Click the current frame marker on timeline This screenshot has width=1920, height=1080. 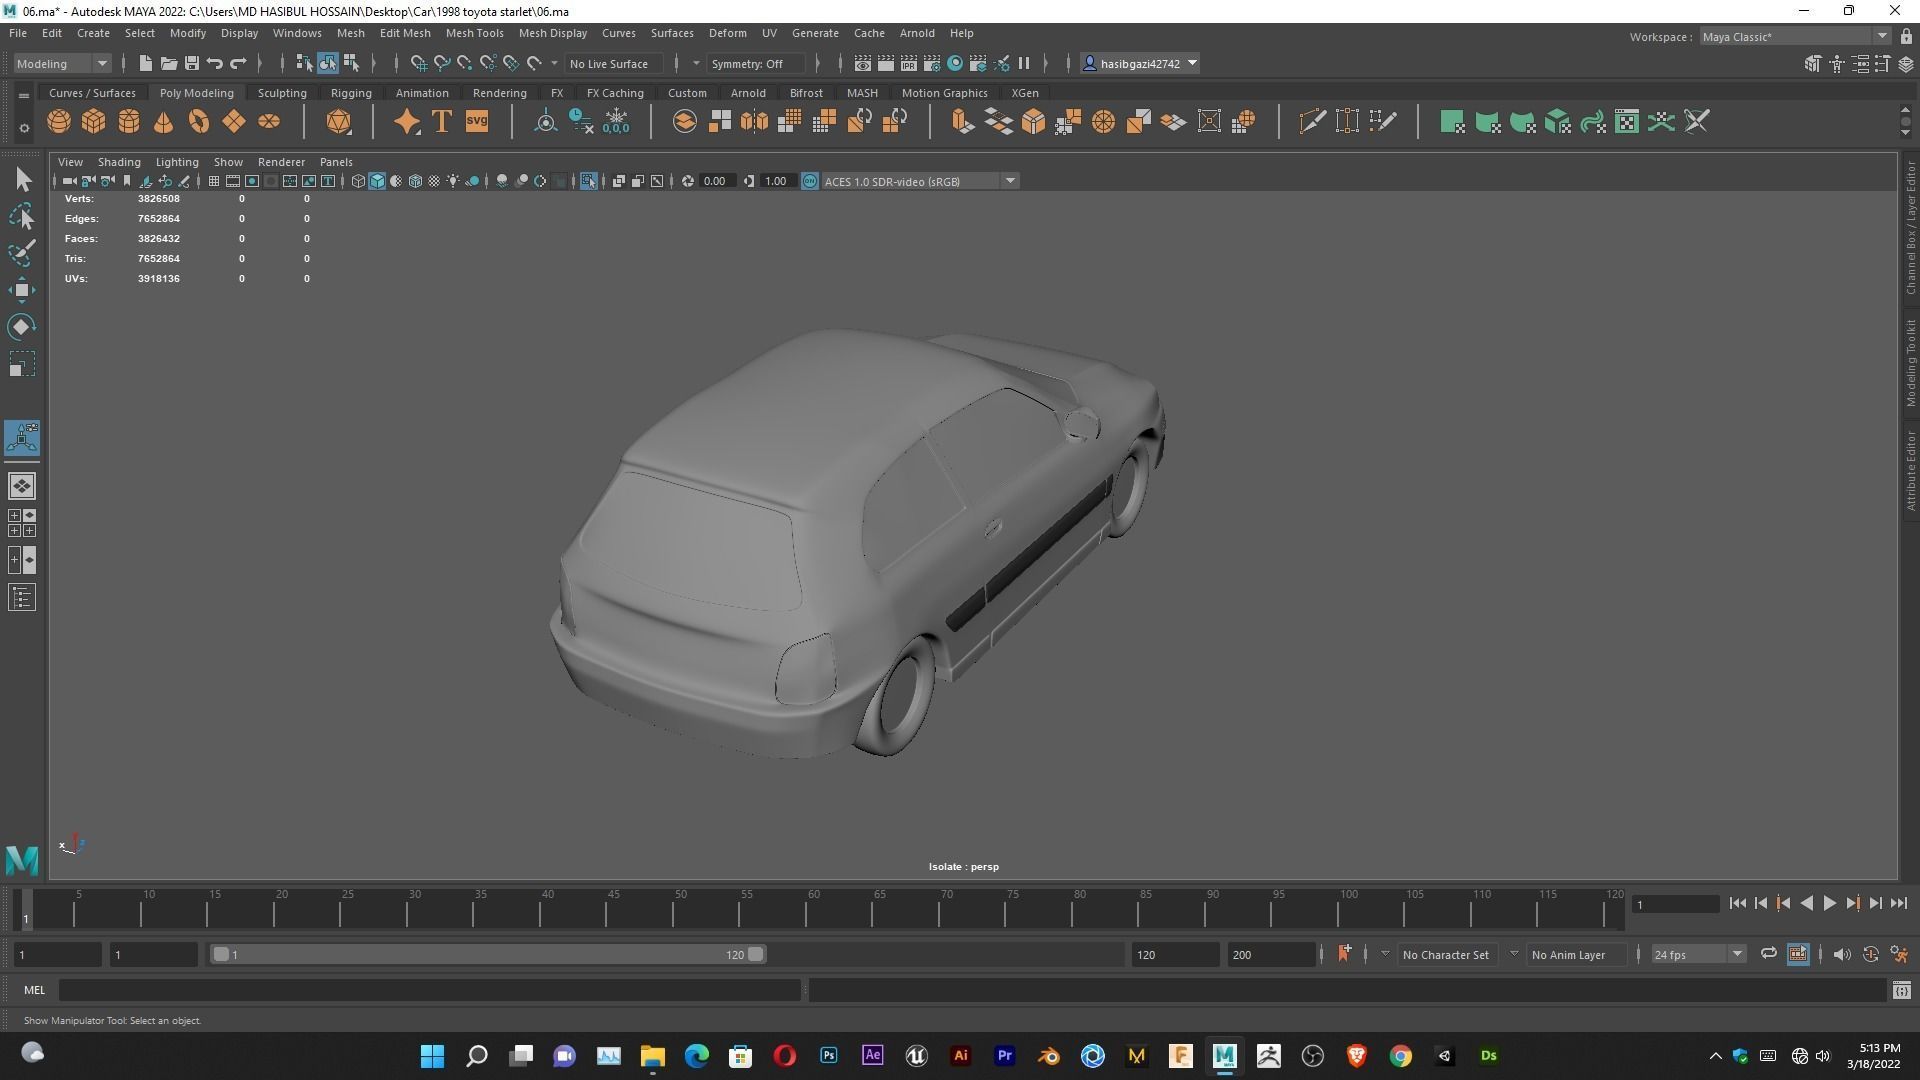pyautogui.click(x=27, y=908)
